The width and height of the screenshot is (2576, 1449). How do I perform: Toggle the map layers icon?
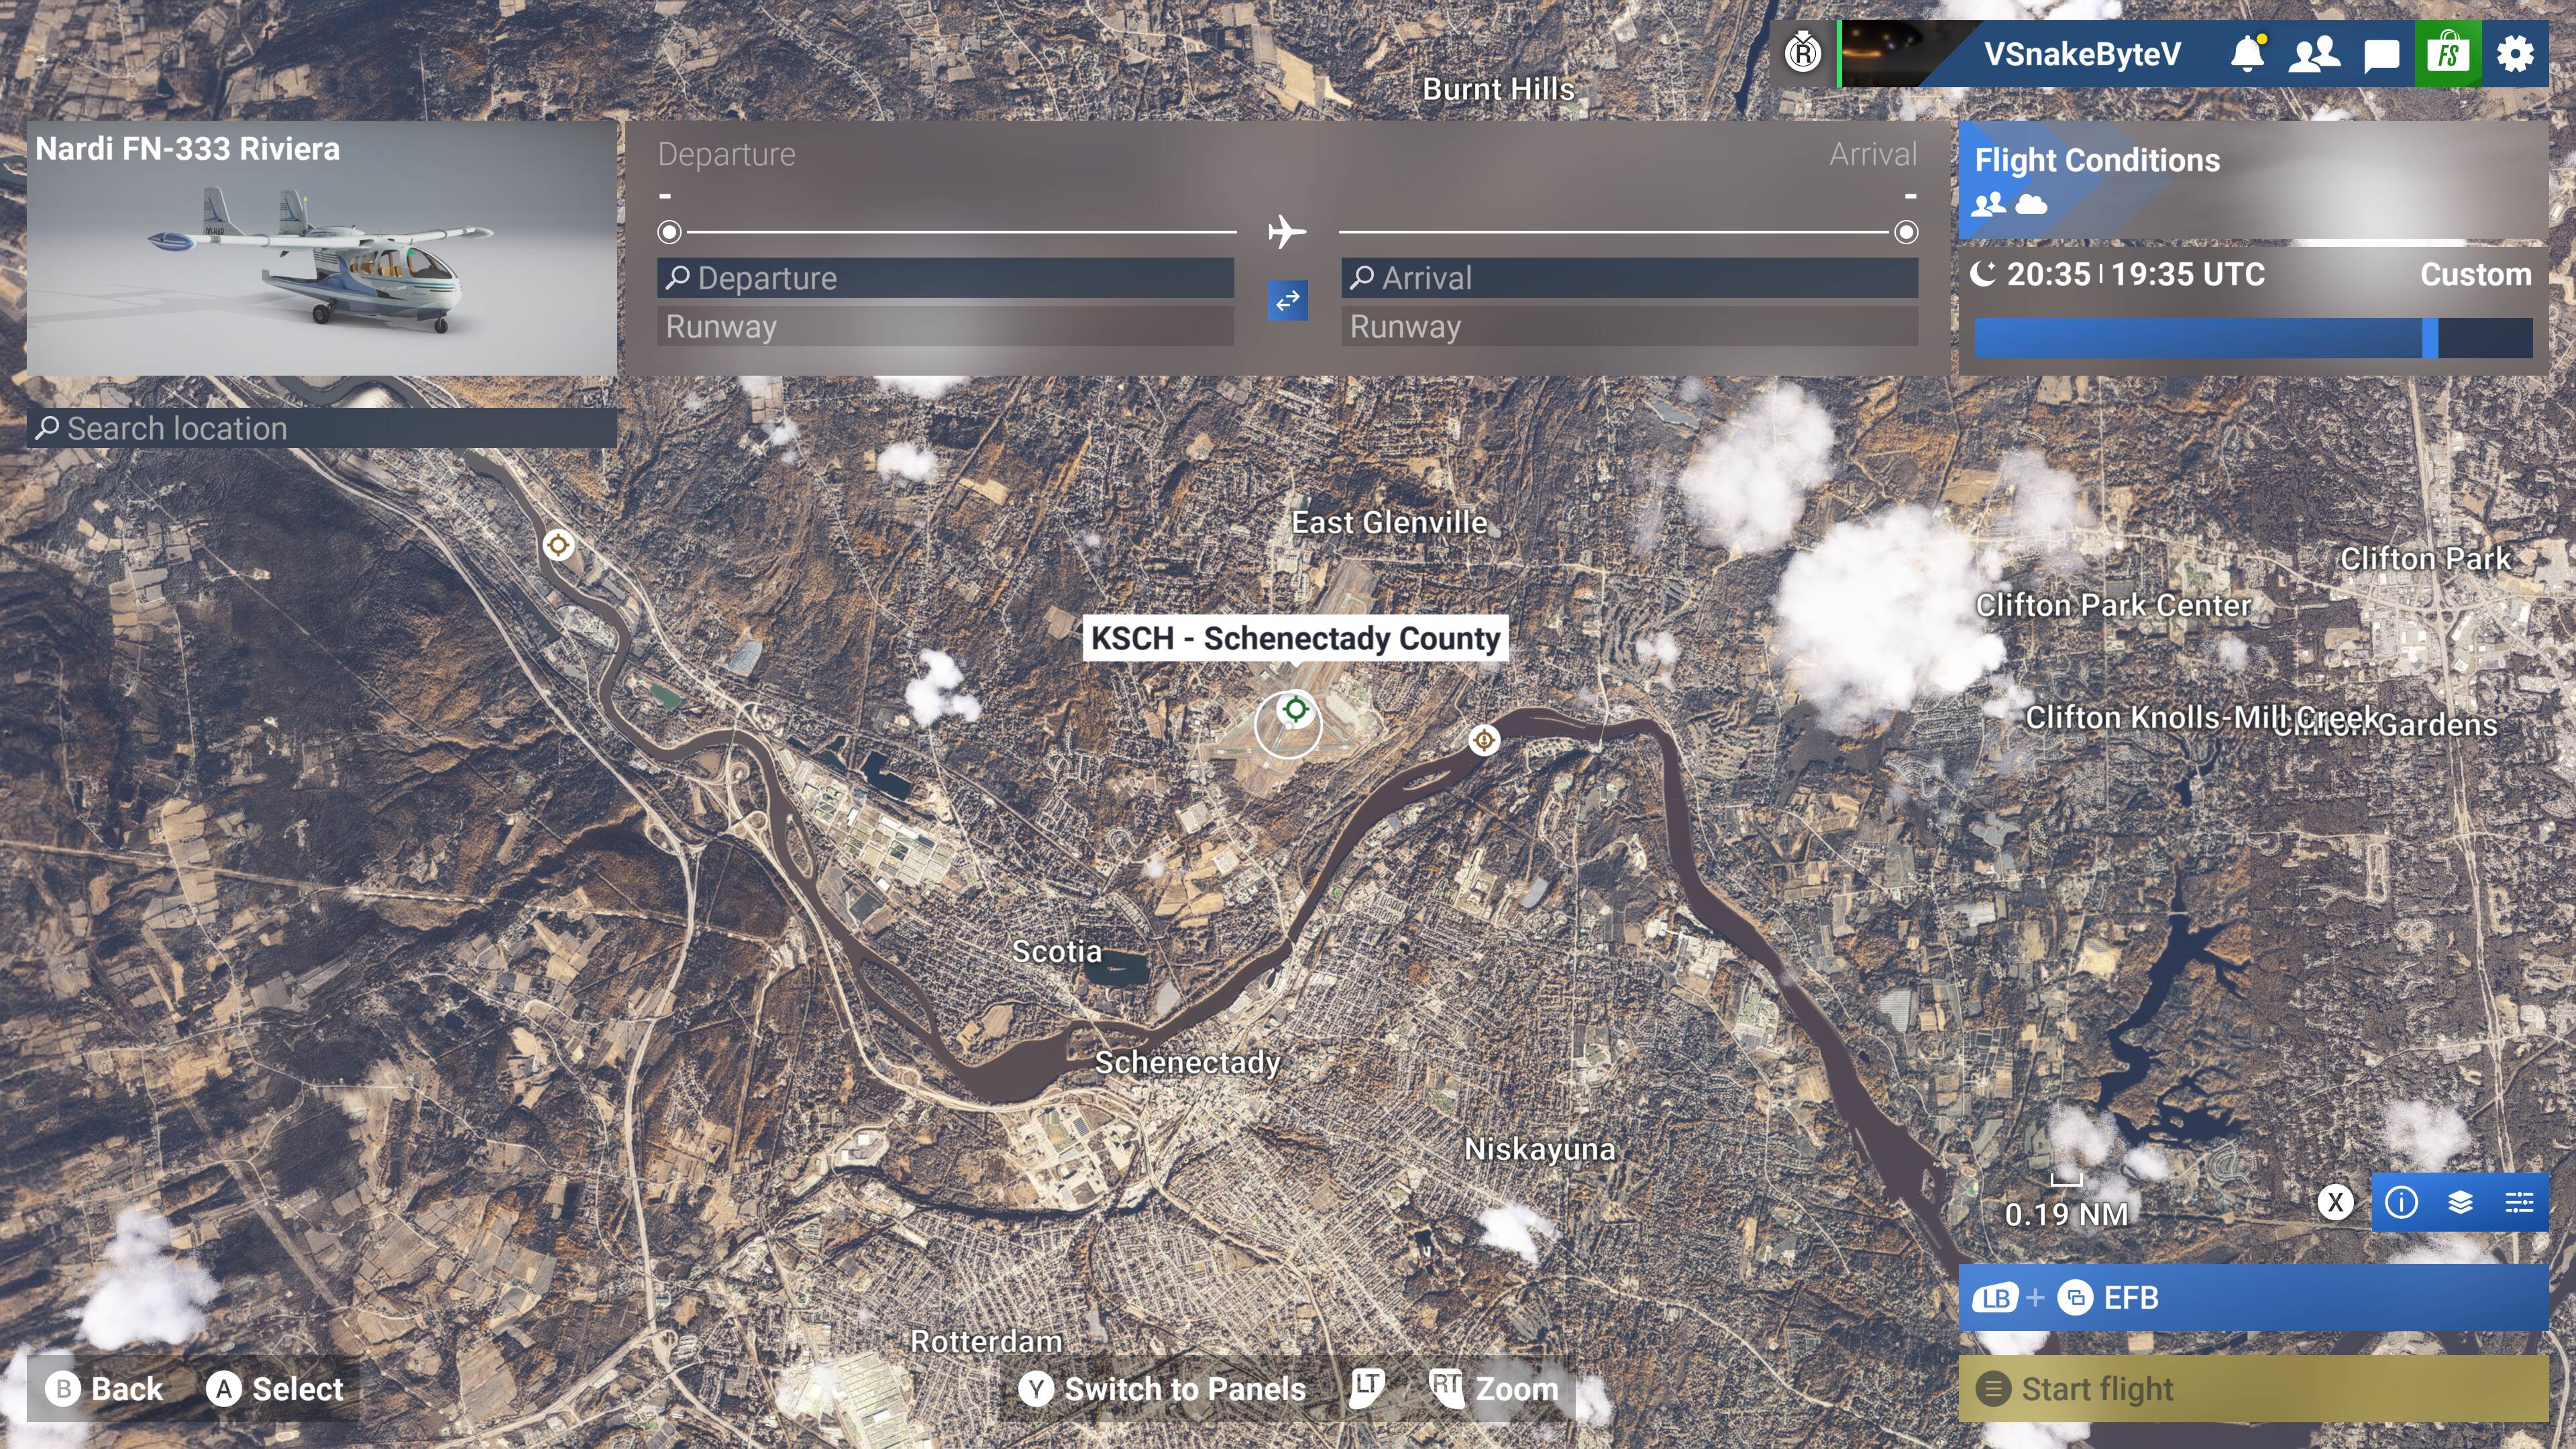2460,1202
